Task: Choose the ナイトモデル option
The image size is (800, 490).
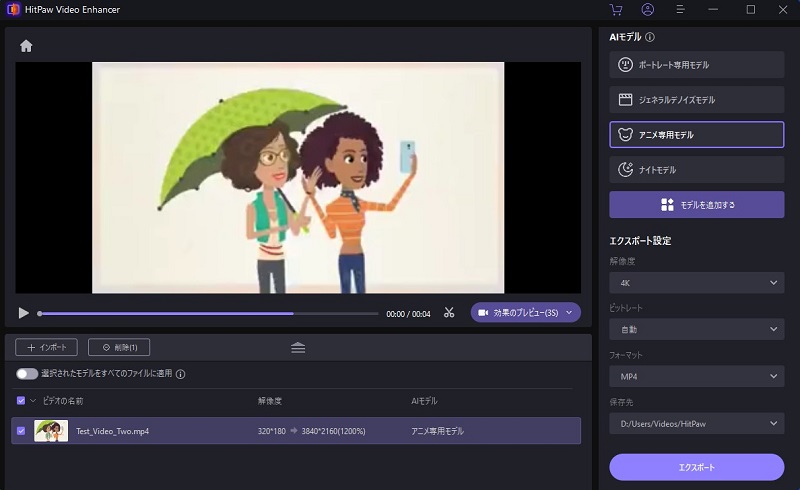Action: tap(696, 170)
